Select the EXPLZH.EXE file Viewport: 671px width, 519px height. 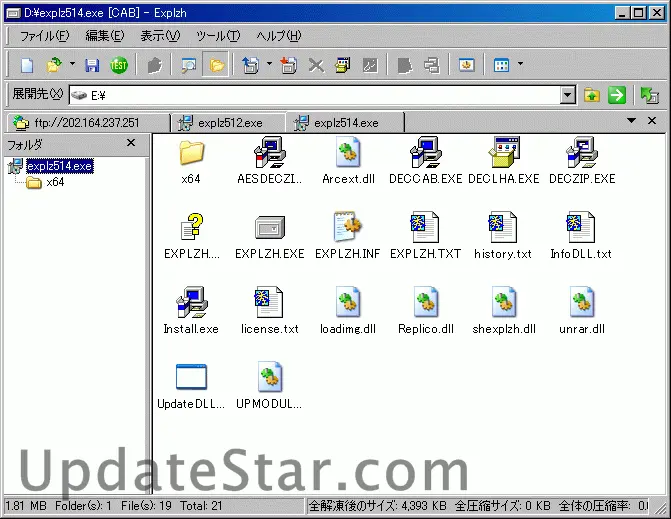click(270, 236)
